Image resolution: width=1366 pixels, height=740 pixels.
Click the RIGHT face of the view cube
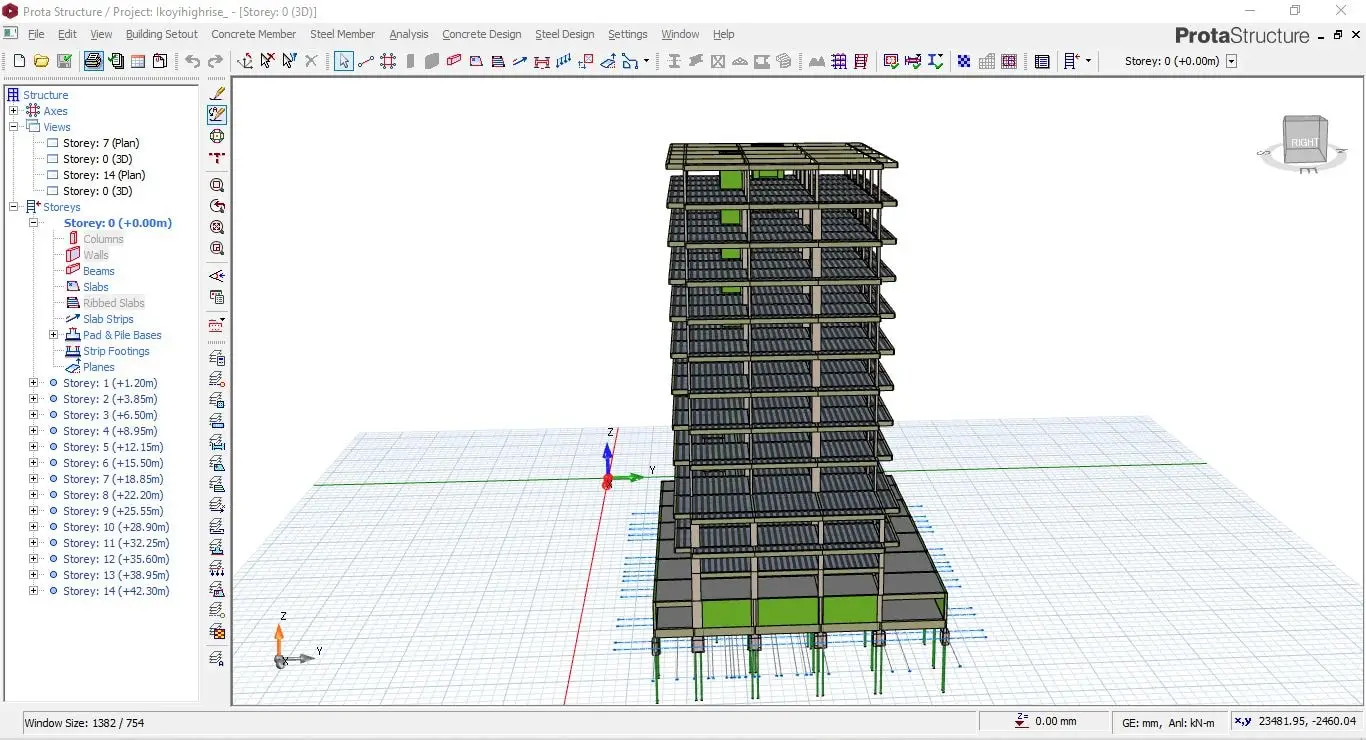1304,143
